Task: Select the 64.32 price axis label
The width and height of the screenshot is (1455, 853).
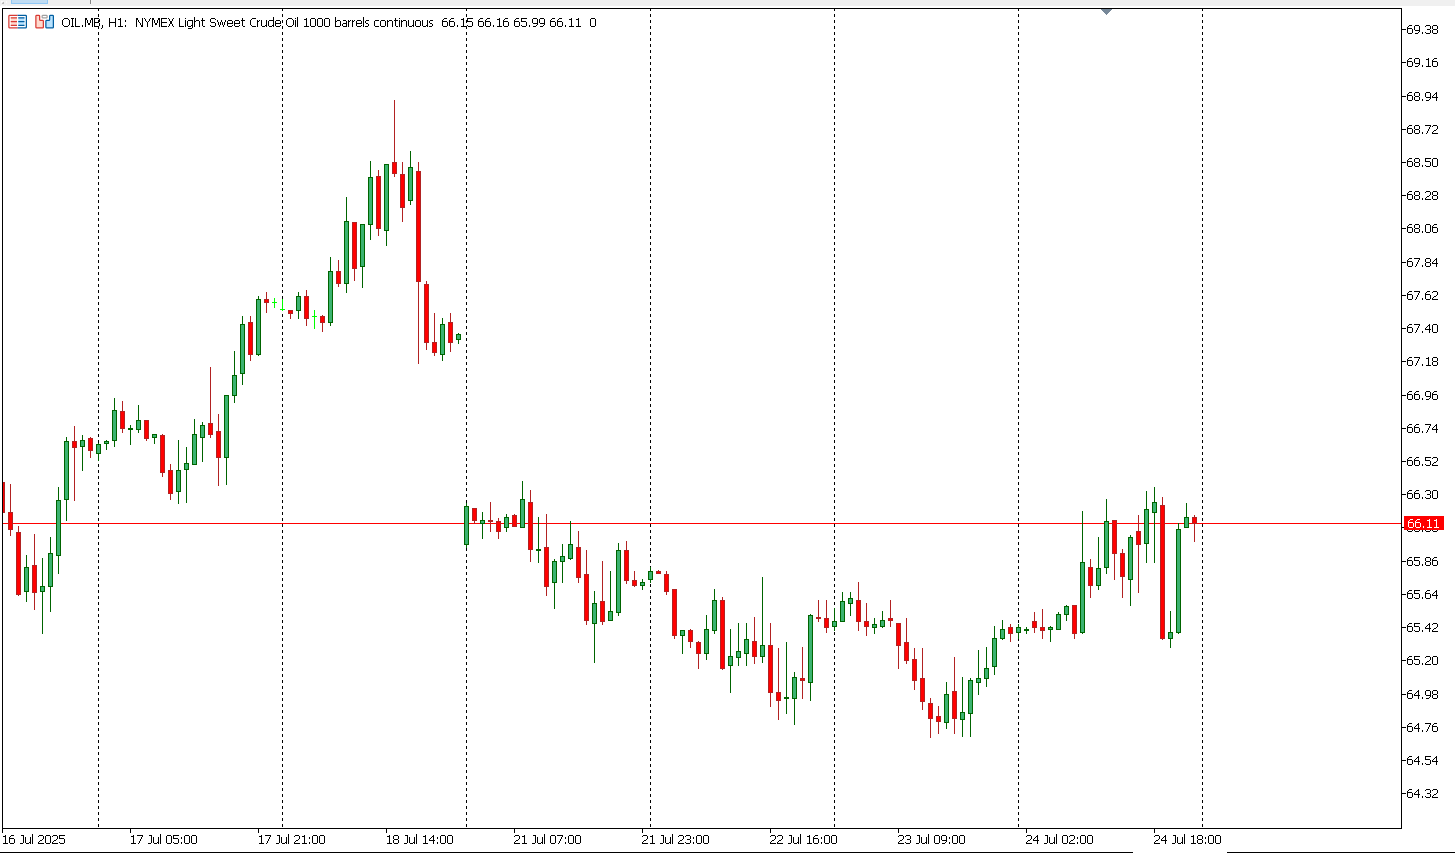Action: [x=1422, y=793]
